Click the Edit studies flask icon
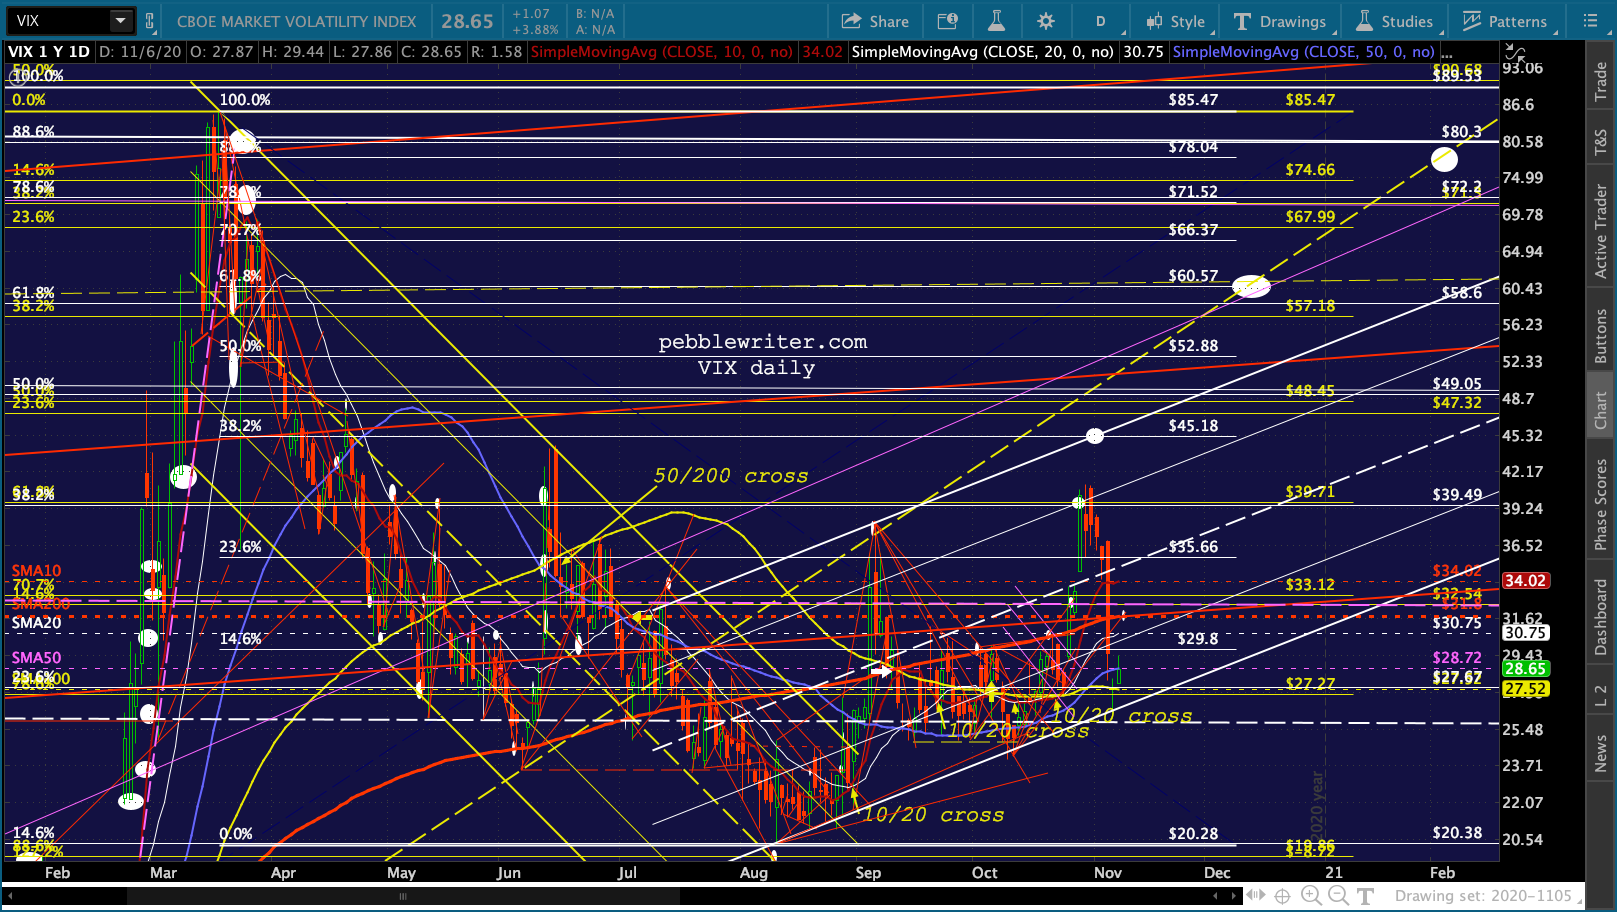The width and height of the screenshot is (1617, 912). click(996, 21)
